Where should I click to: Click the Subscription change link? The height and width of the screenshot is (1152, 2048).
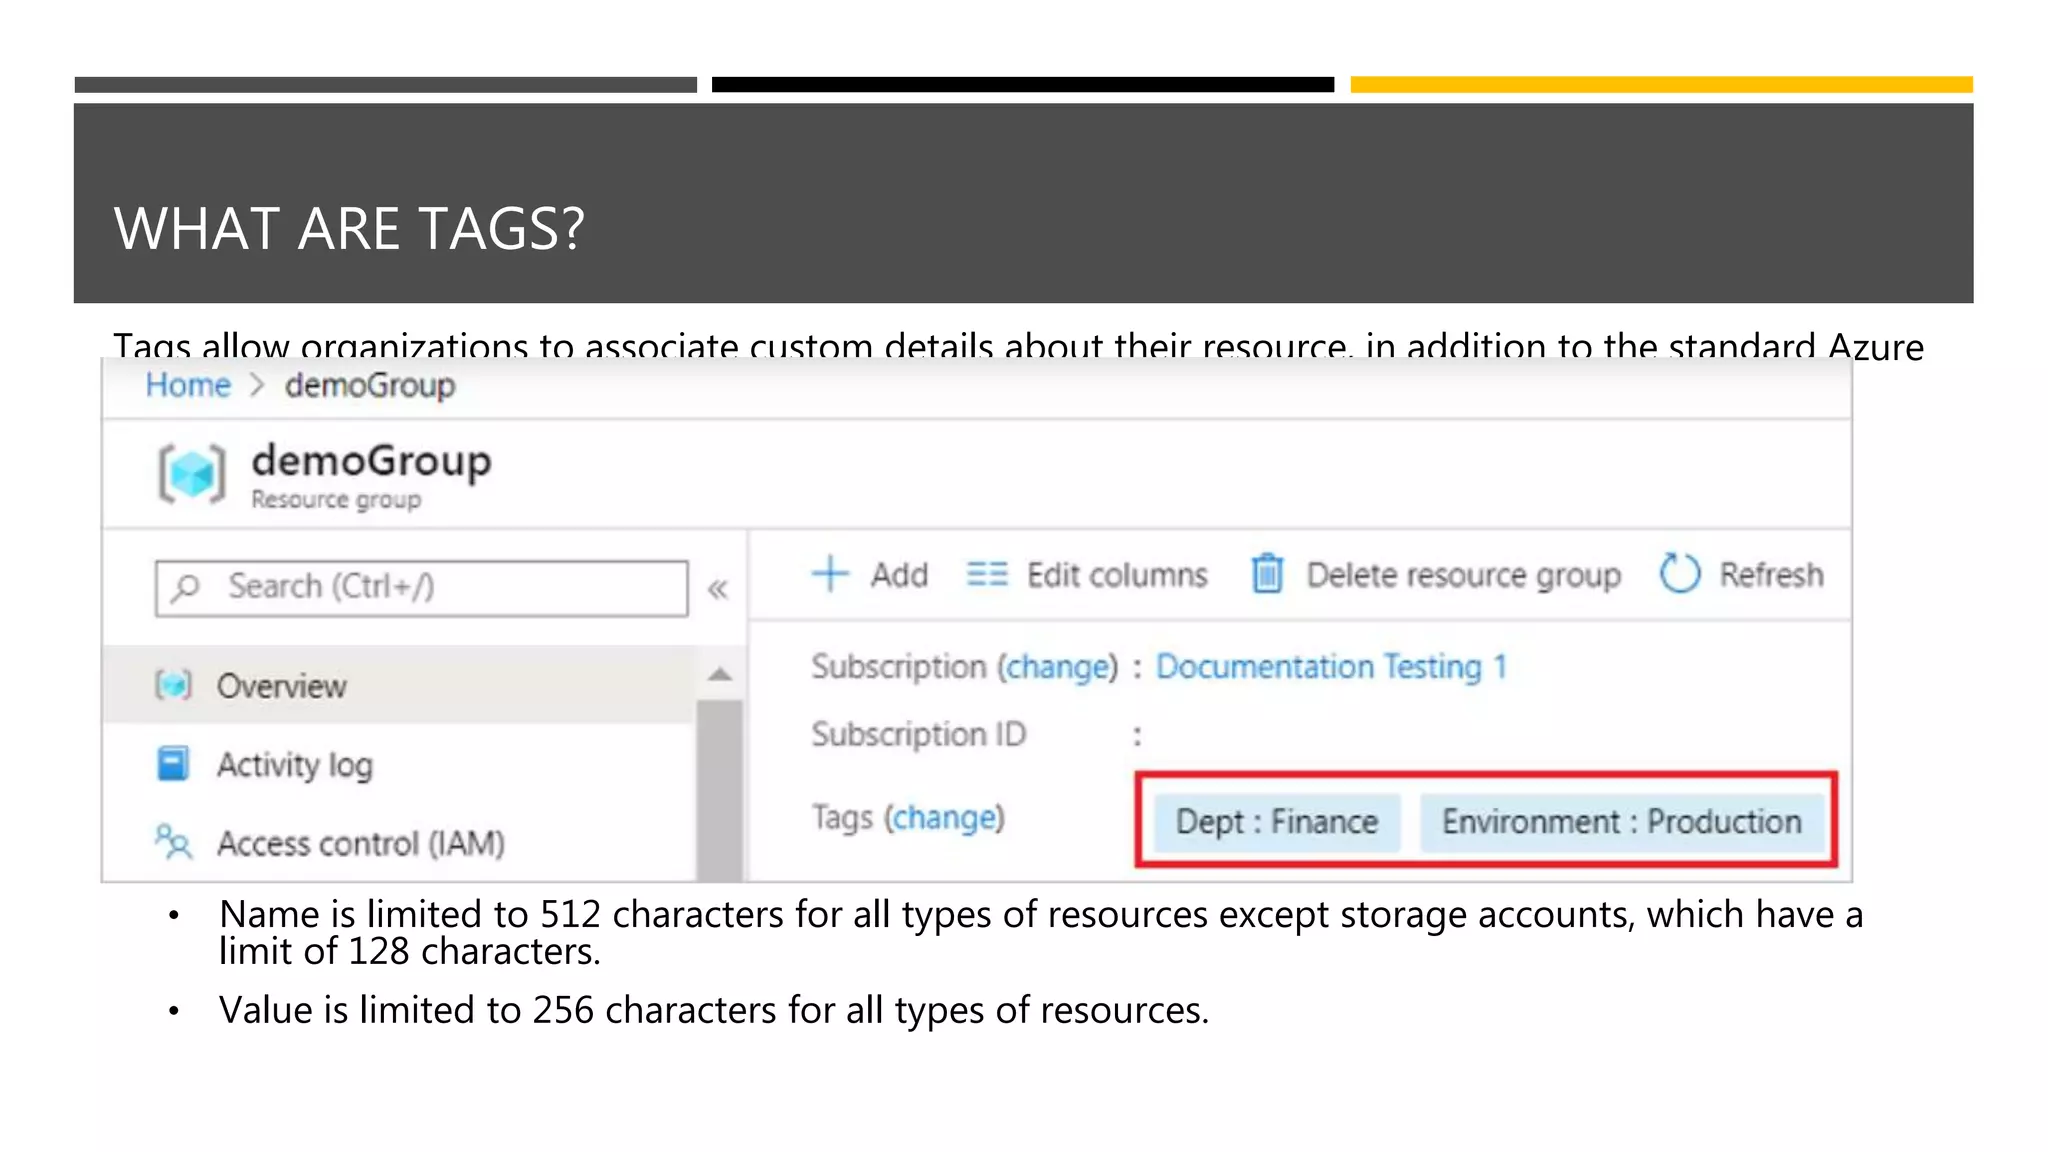click(x=1058, y=667)
